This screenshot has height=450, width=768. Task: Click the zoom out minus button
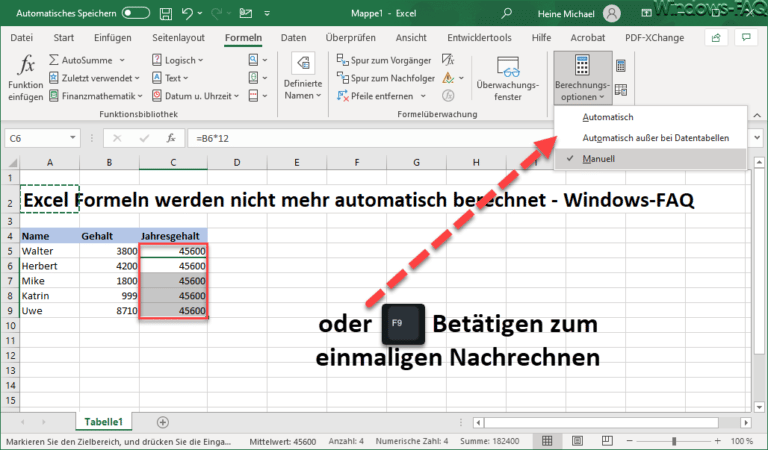[x=629, y=441]
